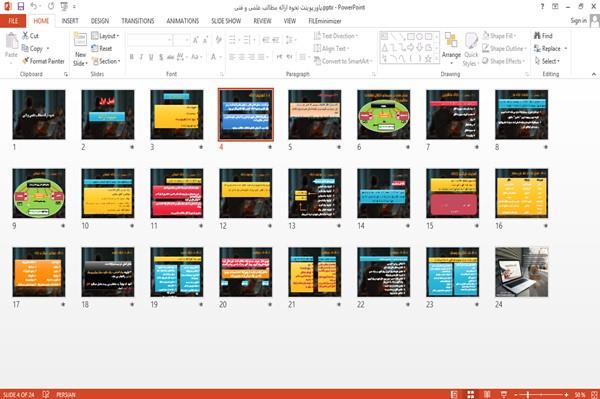
Task: Click the Ribbon Display Options icon
Action: pos(555,7)
